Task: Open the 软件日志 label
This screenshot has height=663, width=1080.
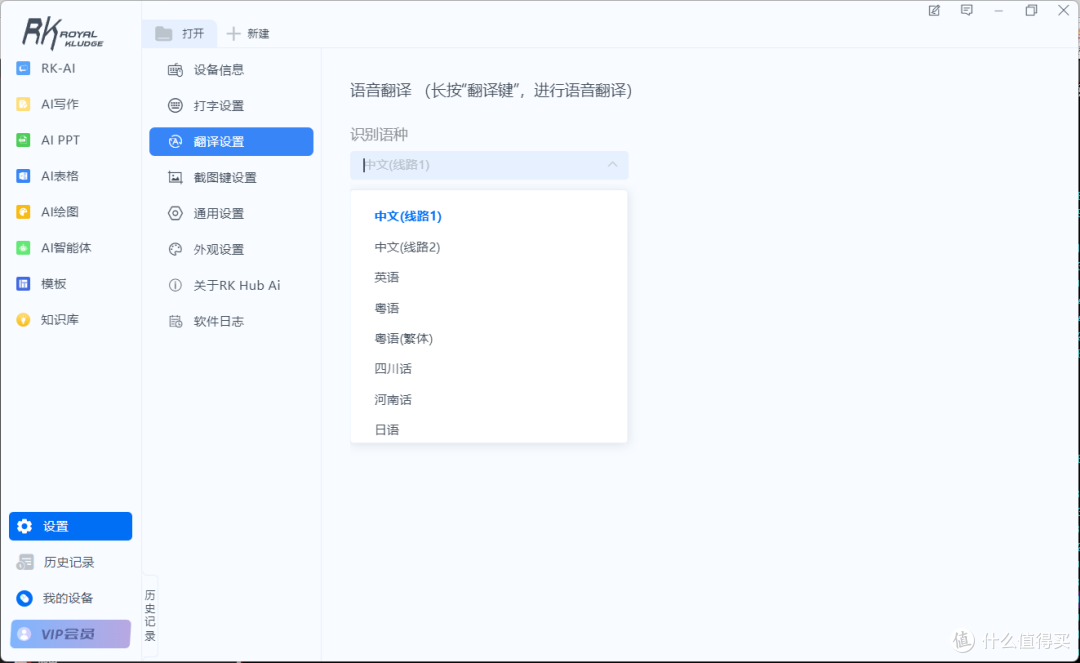Action: pyautogui.click(x=218, y=321)
